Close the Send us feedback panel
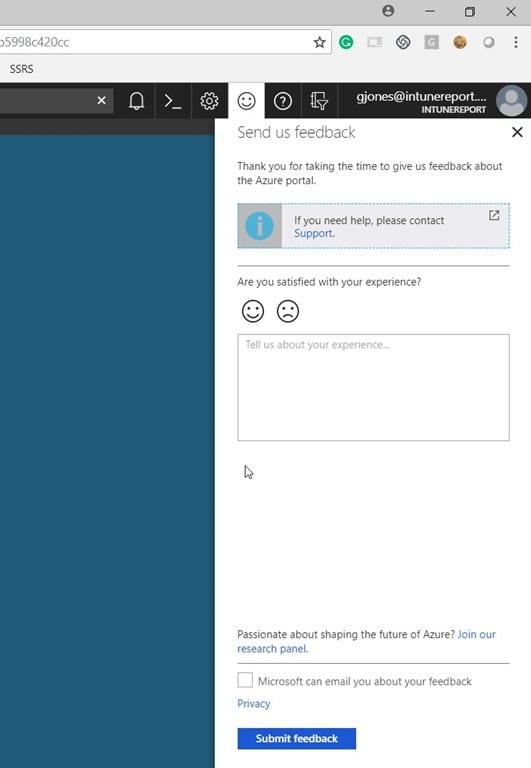The width and height of the screenshot is (531, 768). [x=517, y=132]
